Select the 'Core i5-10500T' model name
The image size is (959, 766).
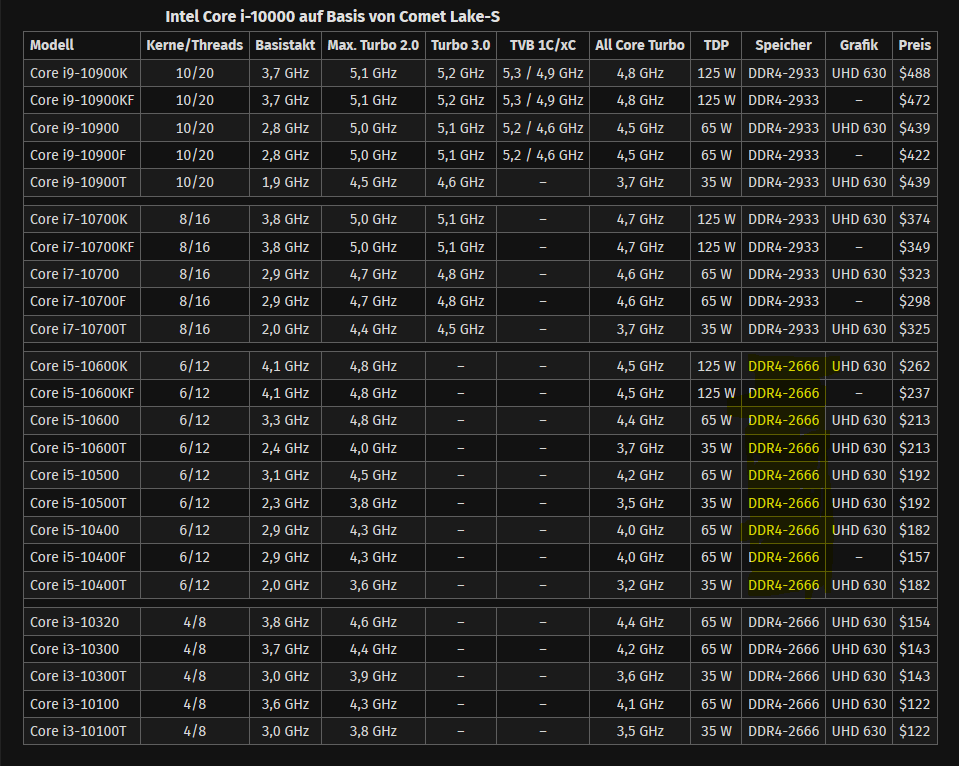coord(78,503)
